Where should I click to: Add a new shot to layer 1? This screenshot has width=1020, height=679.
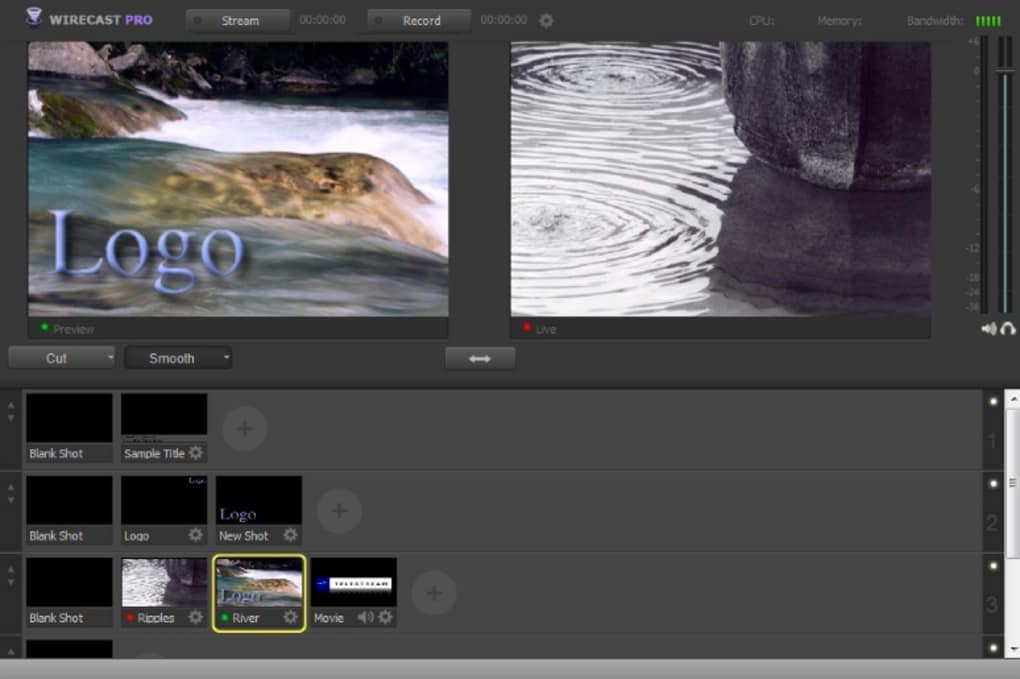(245, 429)
